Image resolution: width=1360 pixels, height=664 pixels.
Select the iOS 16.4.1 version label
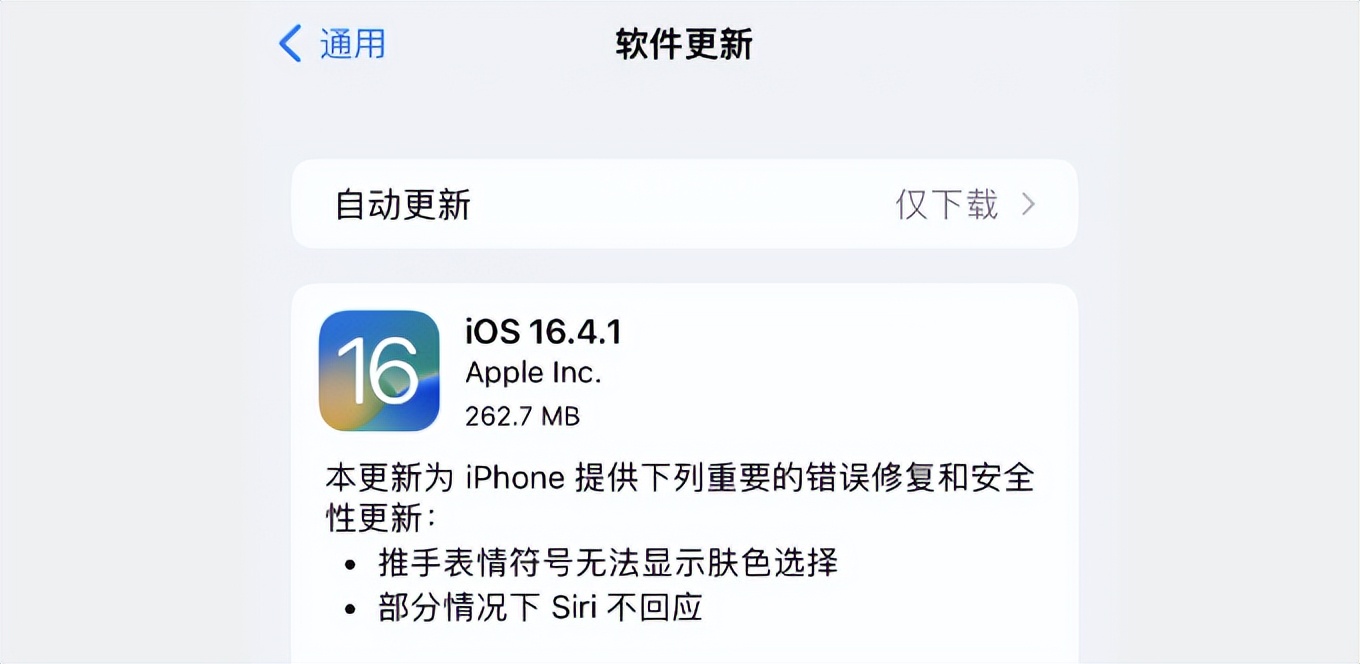(x=543, y=332)
